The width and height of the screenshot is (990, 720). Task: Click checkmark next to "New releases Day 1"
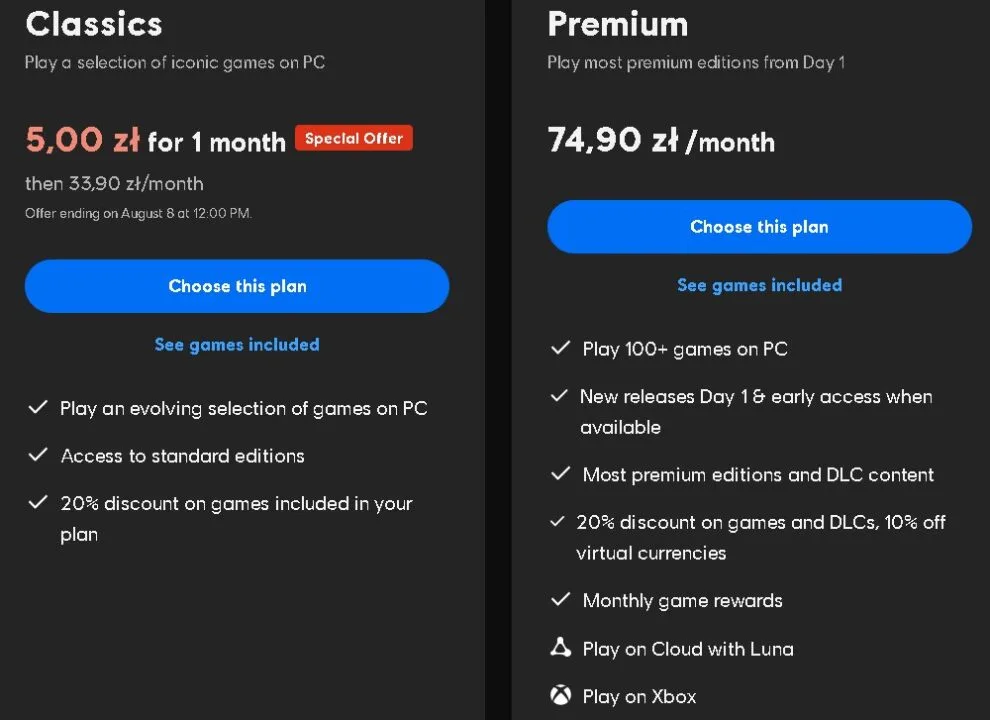560,396
